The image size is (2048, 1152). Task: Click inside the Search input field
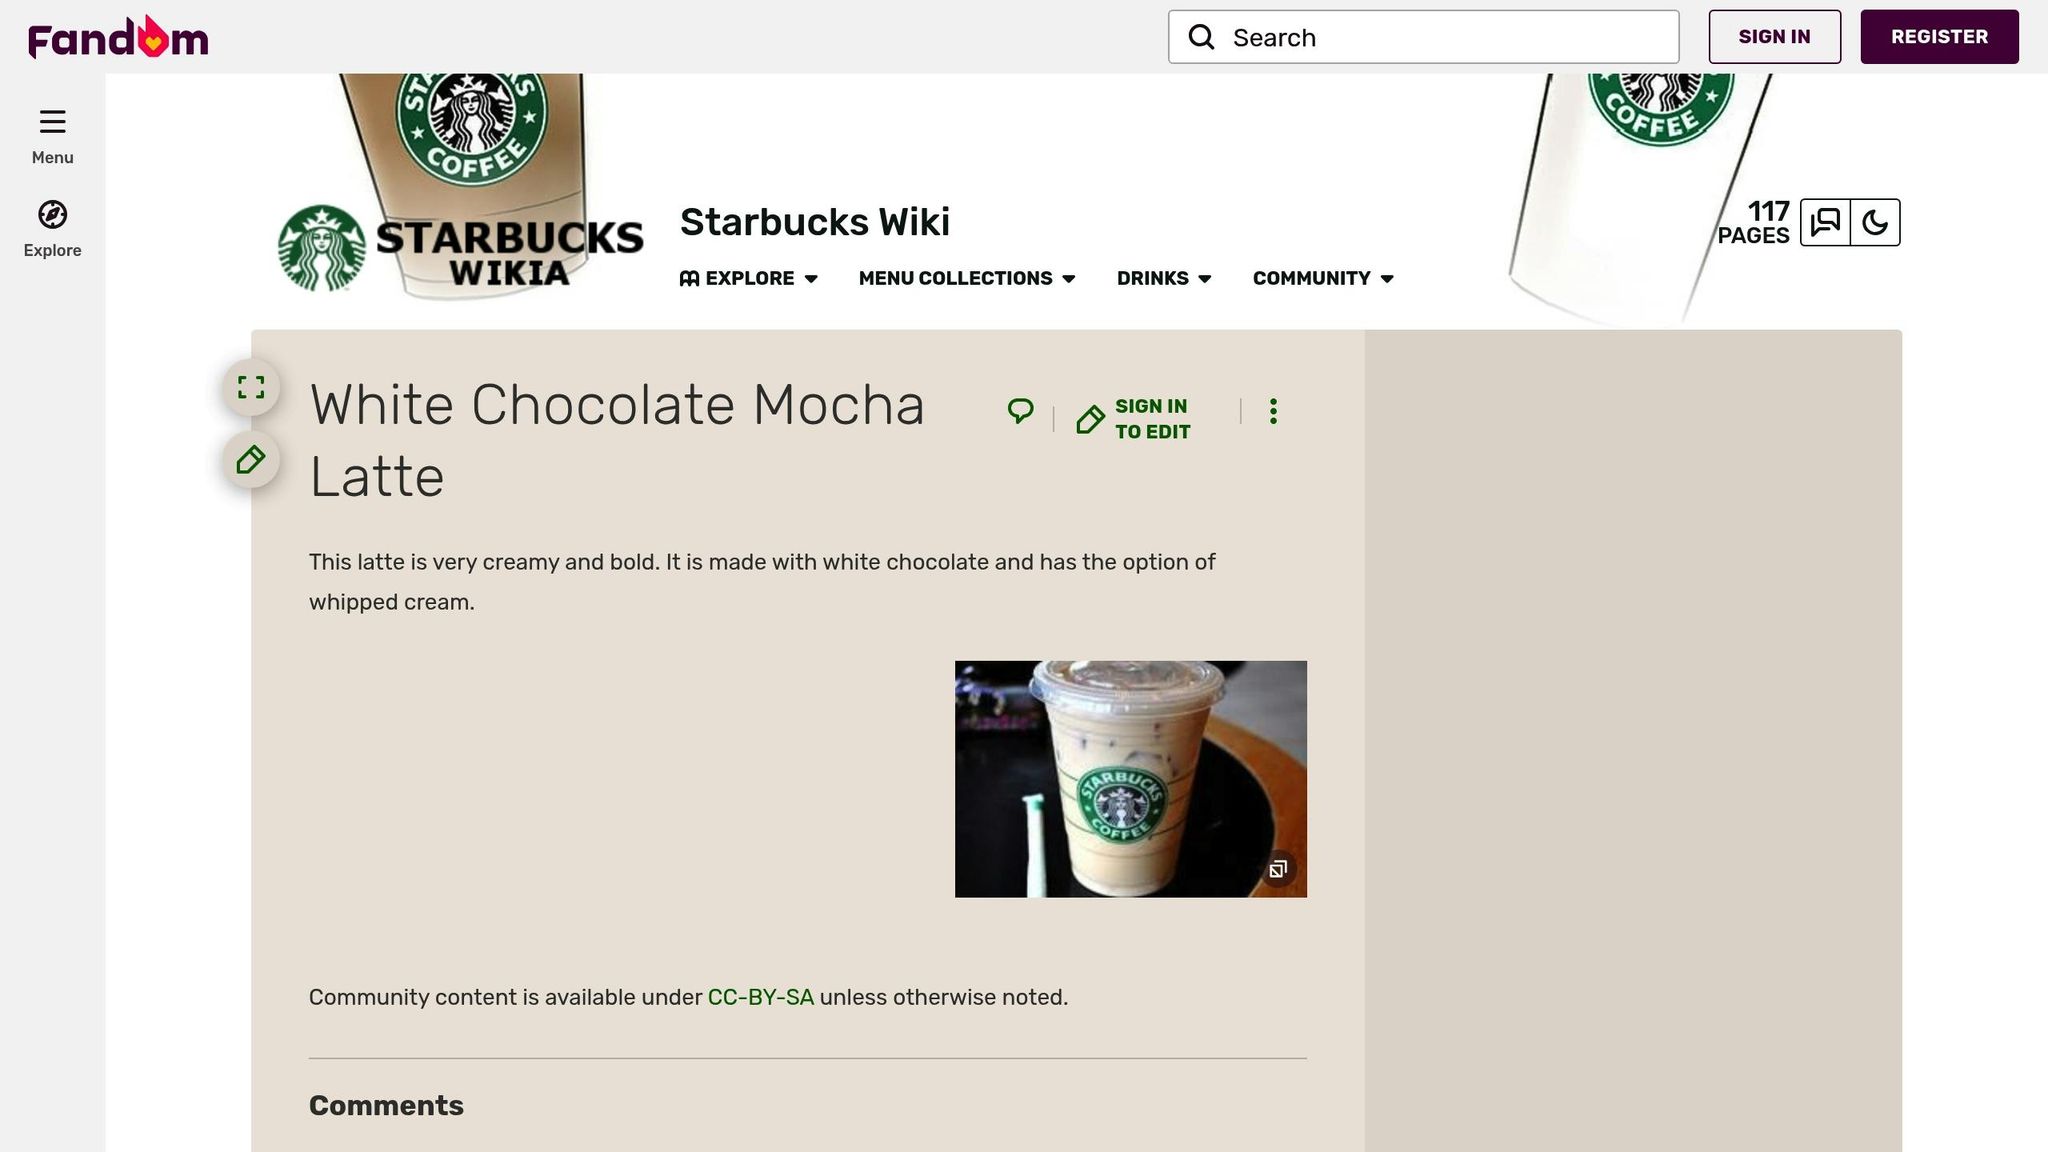tap(1420, 37)
